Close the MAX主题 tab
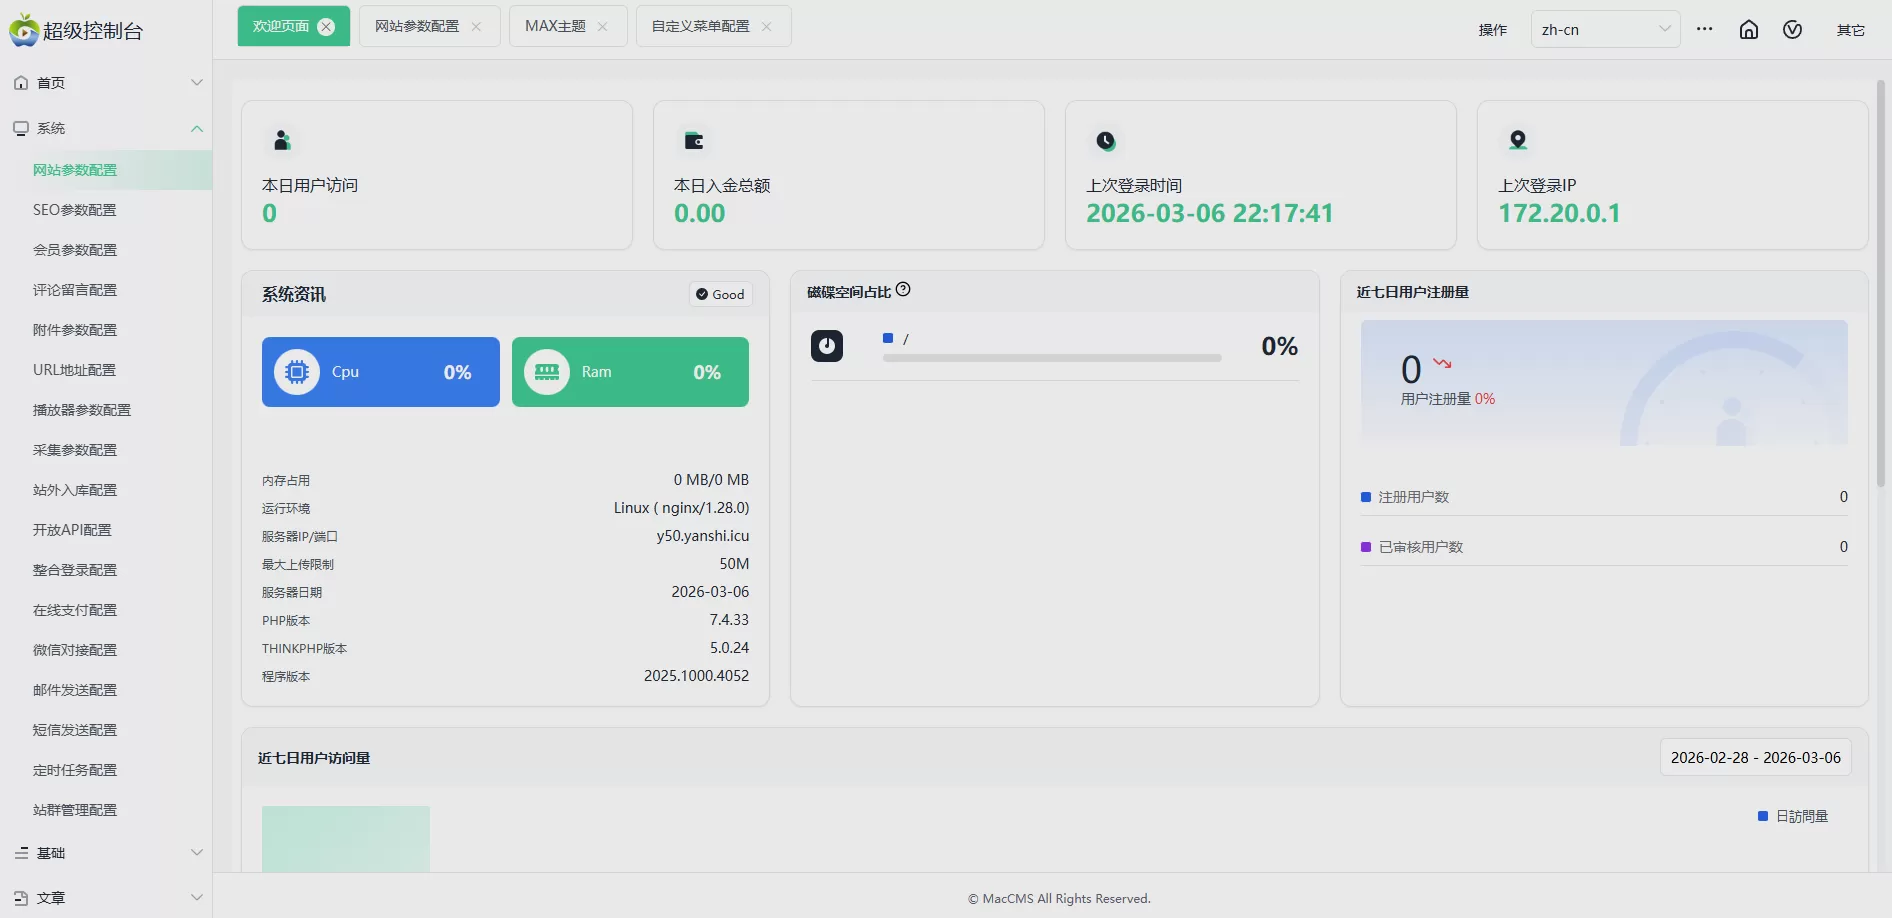Image resolution: width=1892 pixels, height=918 pixels. [602, 27]
